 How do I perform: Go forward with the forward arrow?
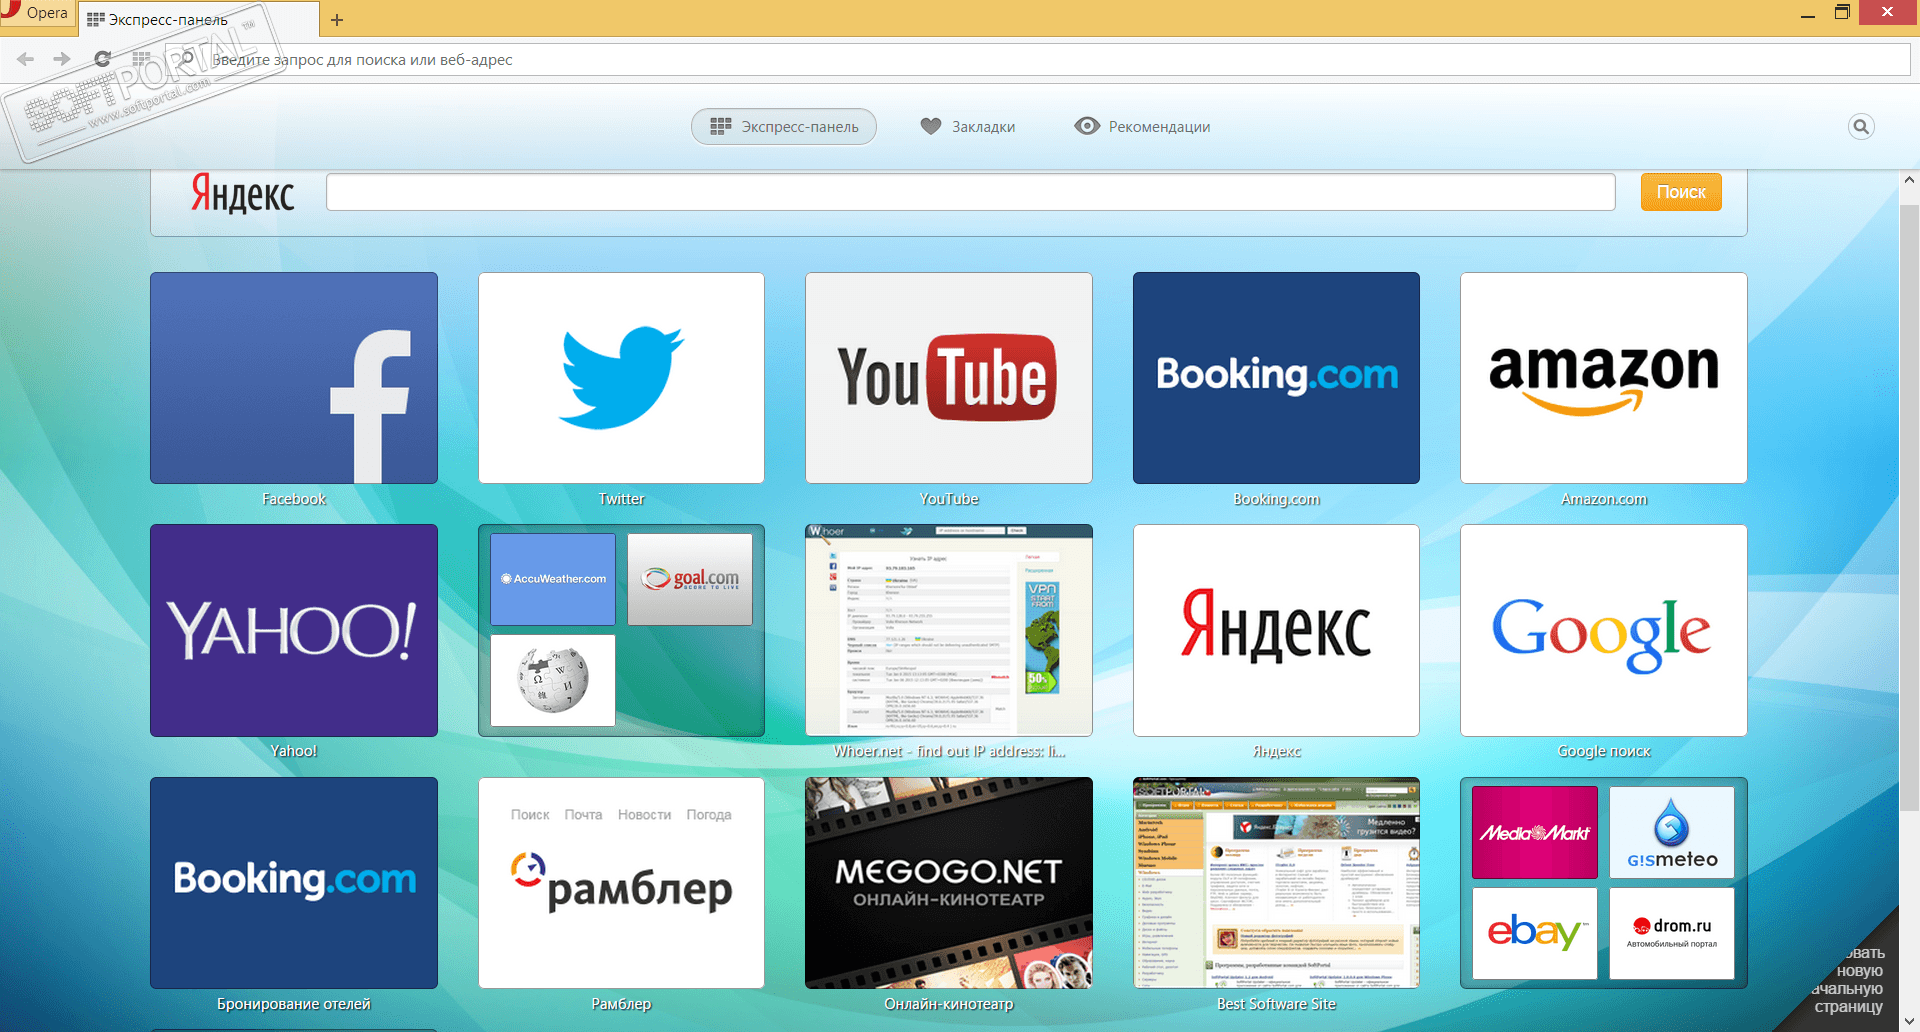coord(62,60)
